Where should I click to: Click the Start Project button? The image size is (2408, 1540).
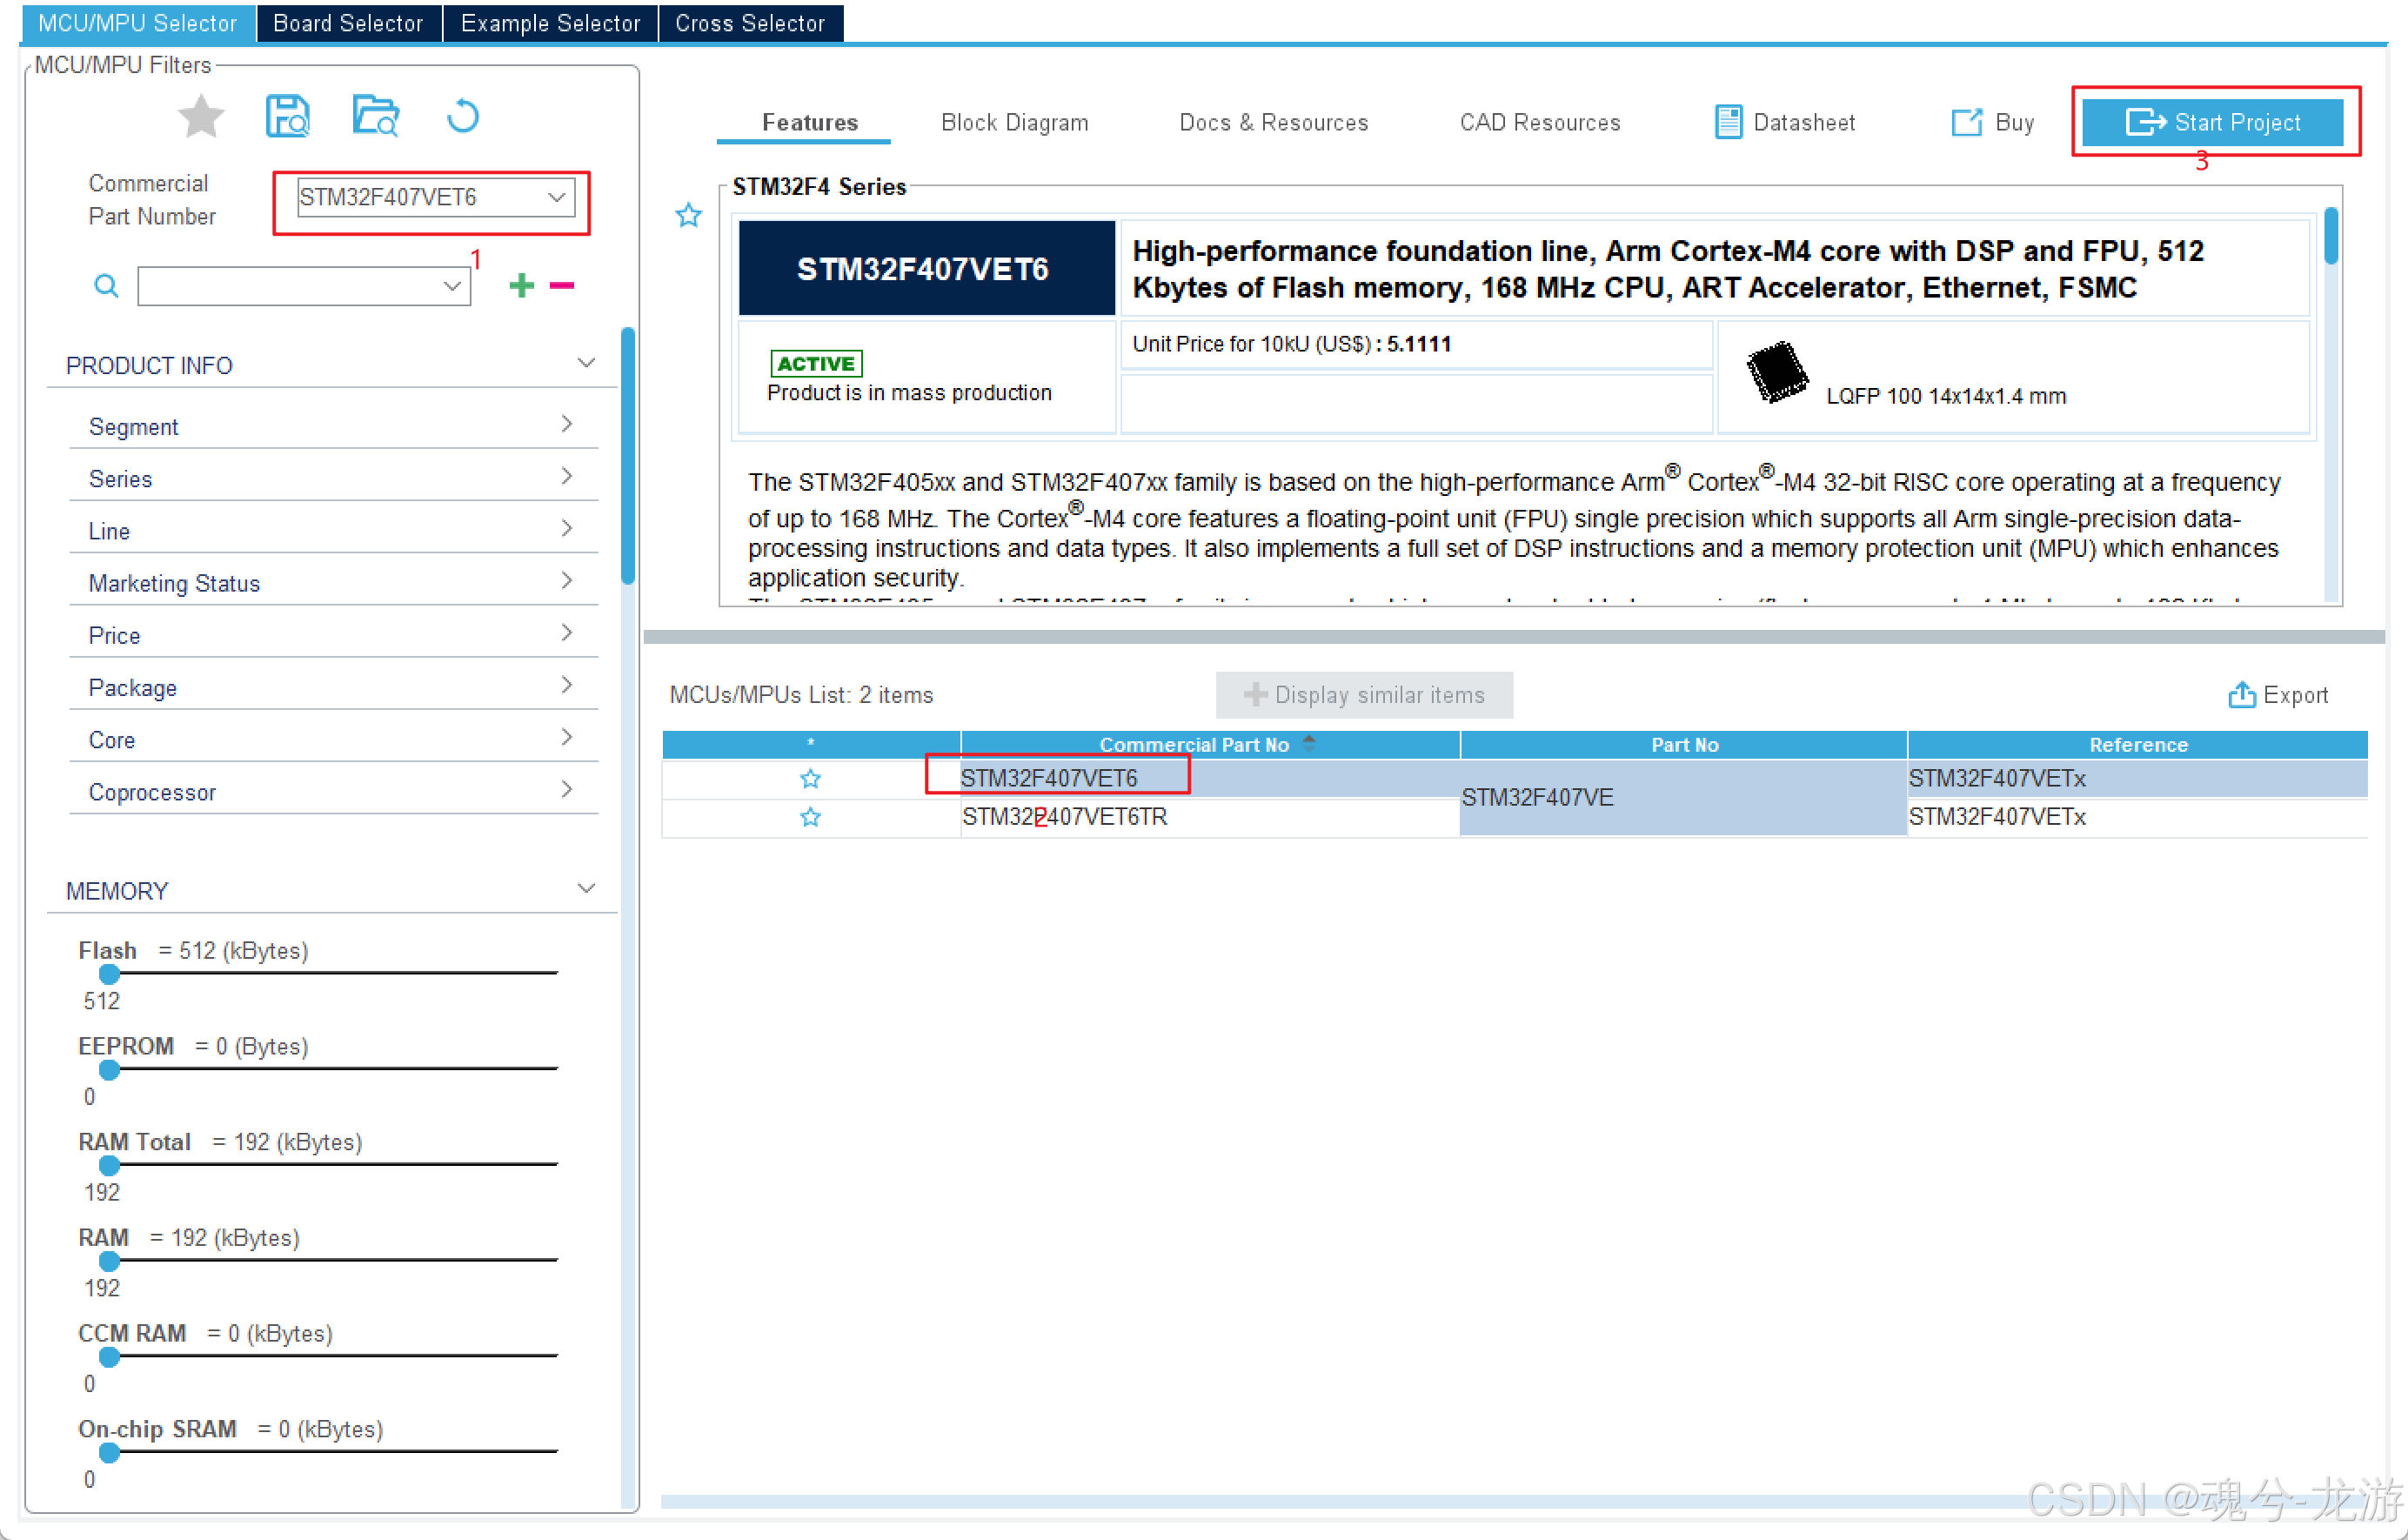click(x=2212, y=122)
